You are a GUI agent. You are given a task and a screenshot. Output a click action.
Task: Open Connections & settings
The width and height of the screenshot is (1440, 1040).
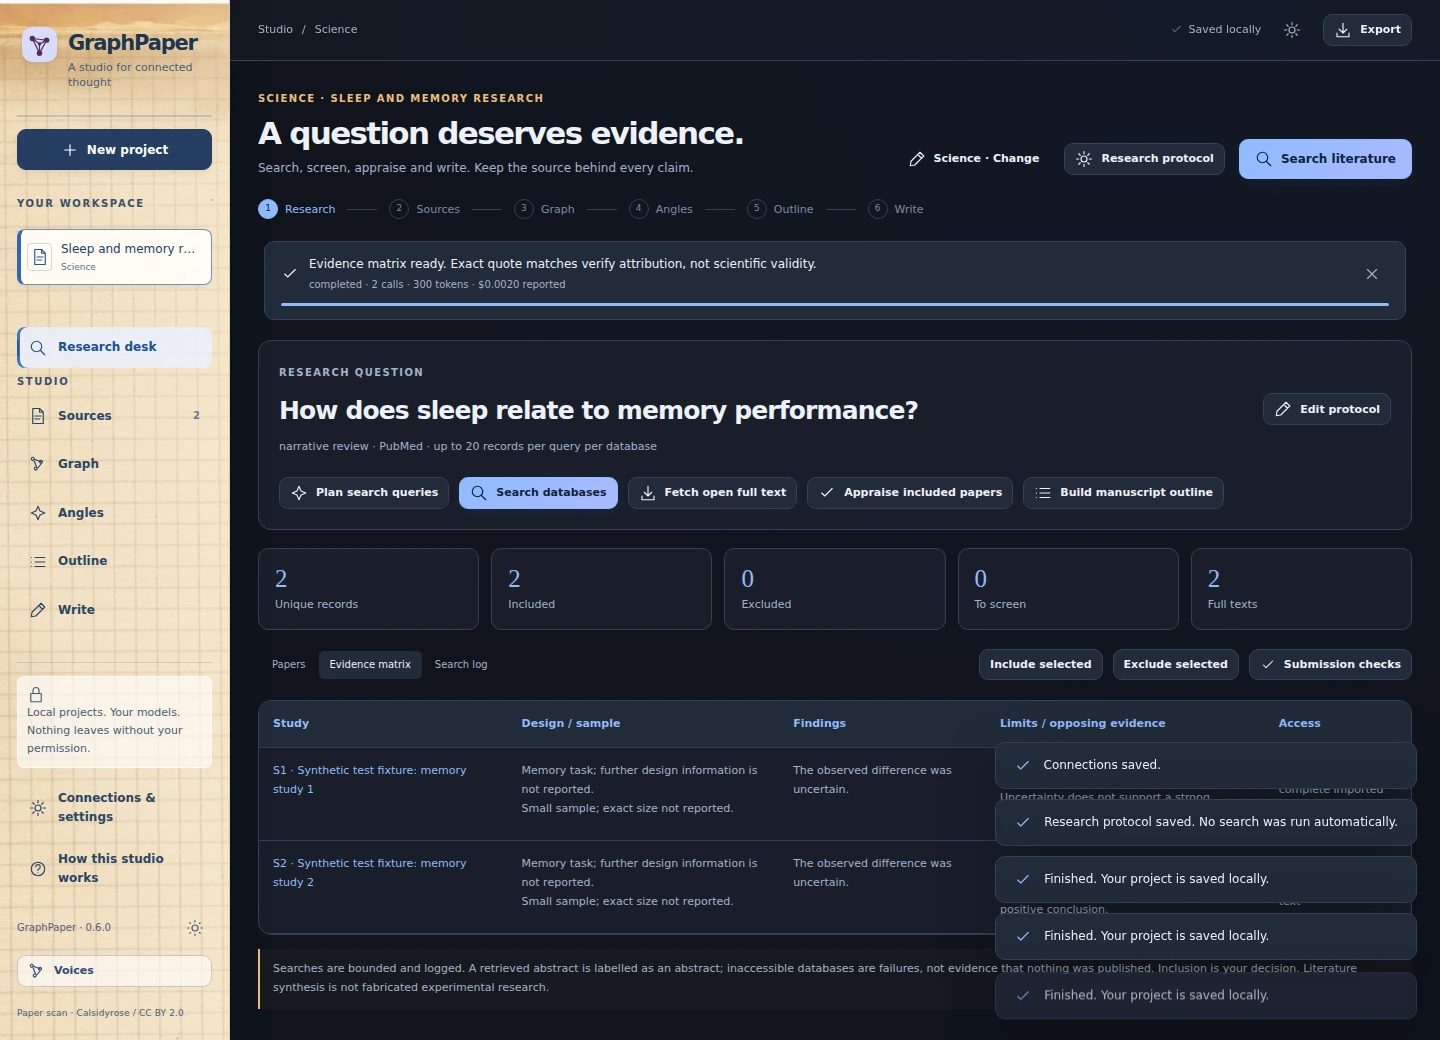(x=114, y=807)
